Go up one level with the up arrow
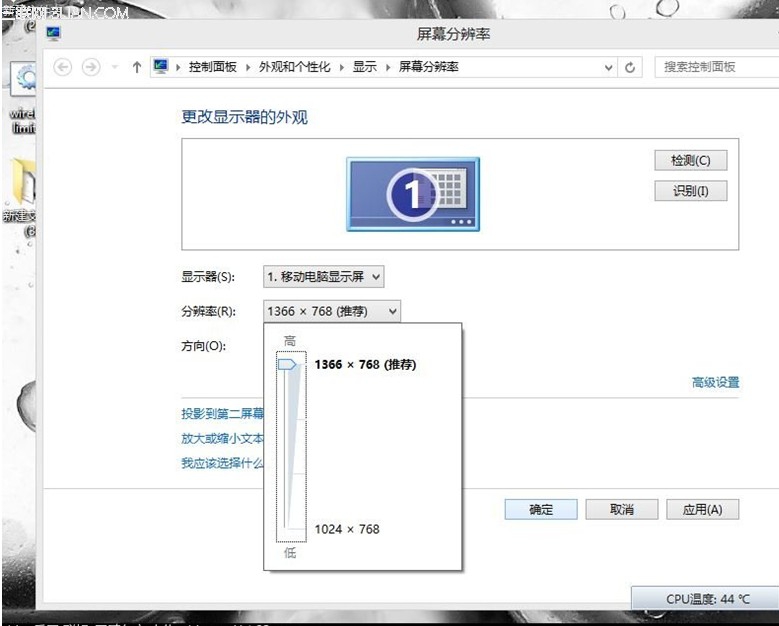The height and width of the screenshot is (626, 779). pyautogui.click(x=137, y=67)
